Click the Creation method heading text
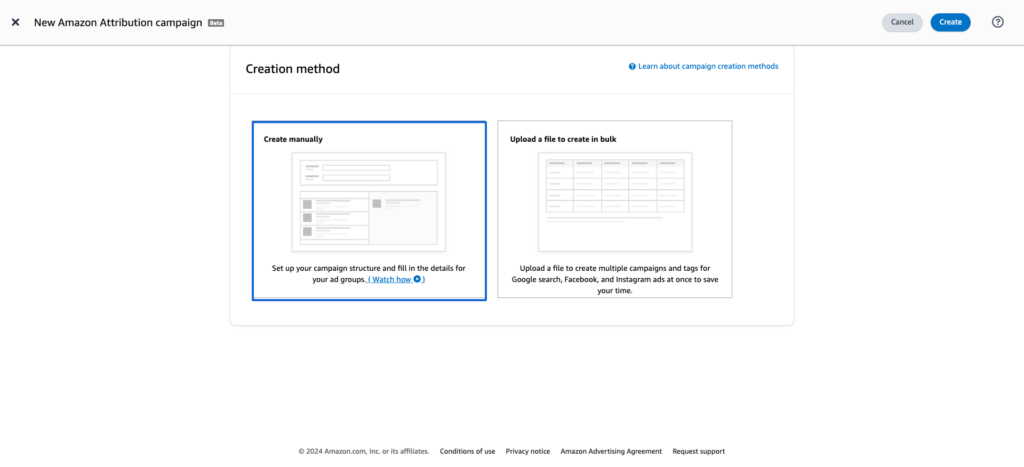This screenshot has height=467, width=1024. (x=293, y=69)
